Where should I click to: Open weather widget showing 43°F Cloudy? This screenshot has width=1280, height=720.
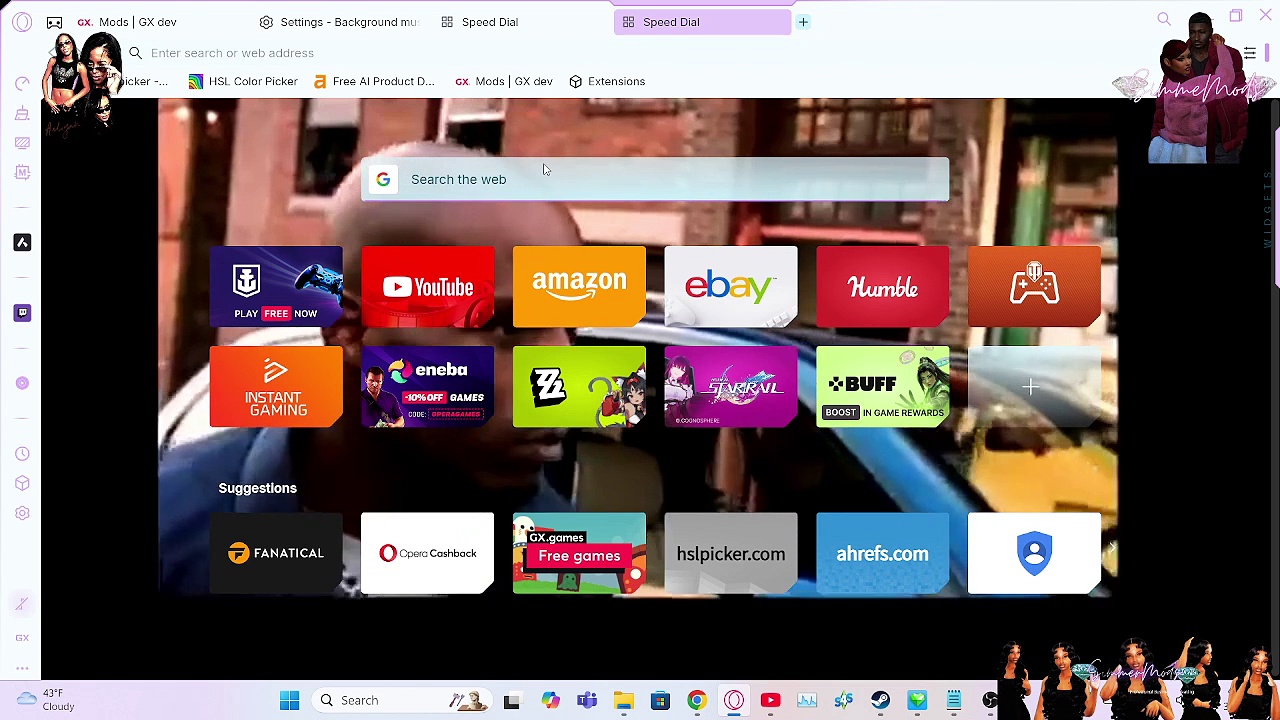45,700
